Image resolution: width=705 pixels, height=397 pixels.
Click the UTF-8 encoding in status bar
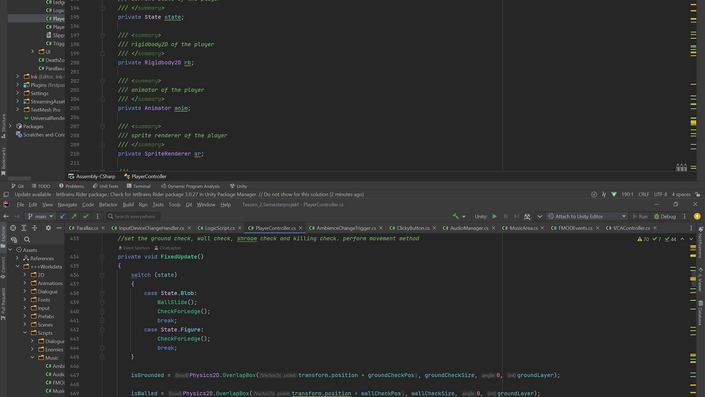coord(660,194)
